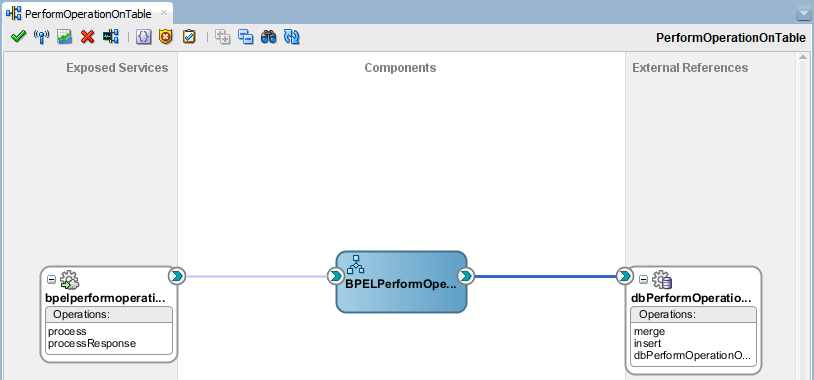The width and height of the screenshot is (814, 380).
Task: Click output arrow port on bpelperformoperation service
Action: 177,276
